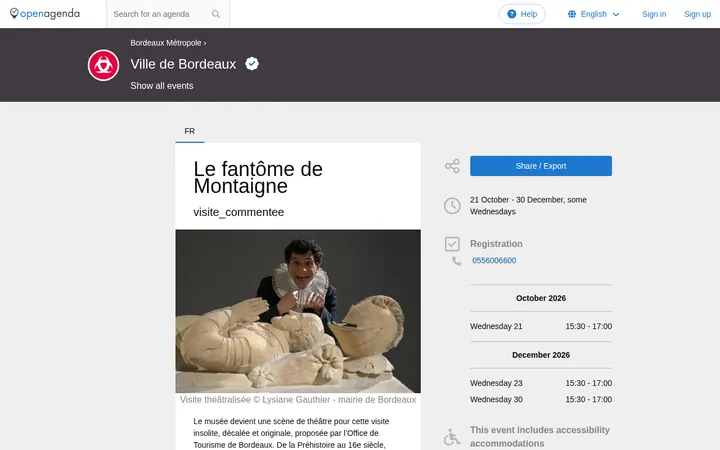Click the question mark Help icon
Image resolution: width=720 pixels, height=450 pixels.
[512, 14]
